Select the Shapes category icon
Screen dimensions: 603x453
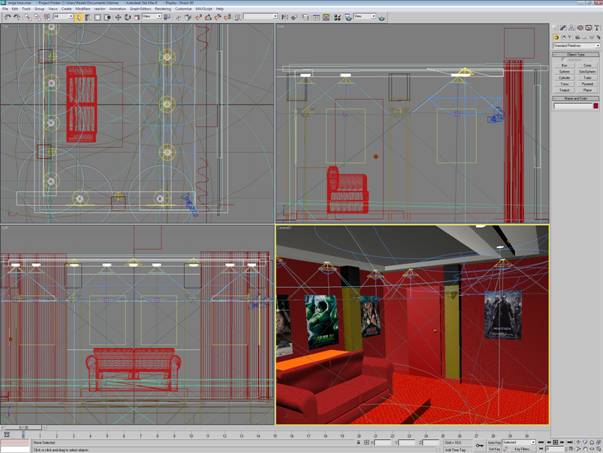(x=564, y=36)
